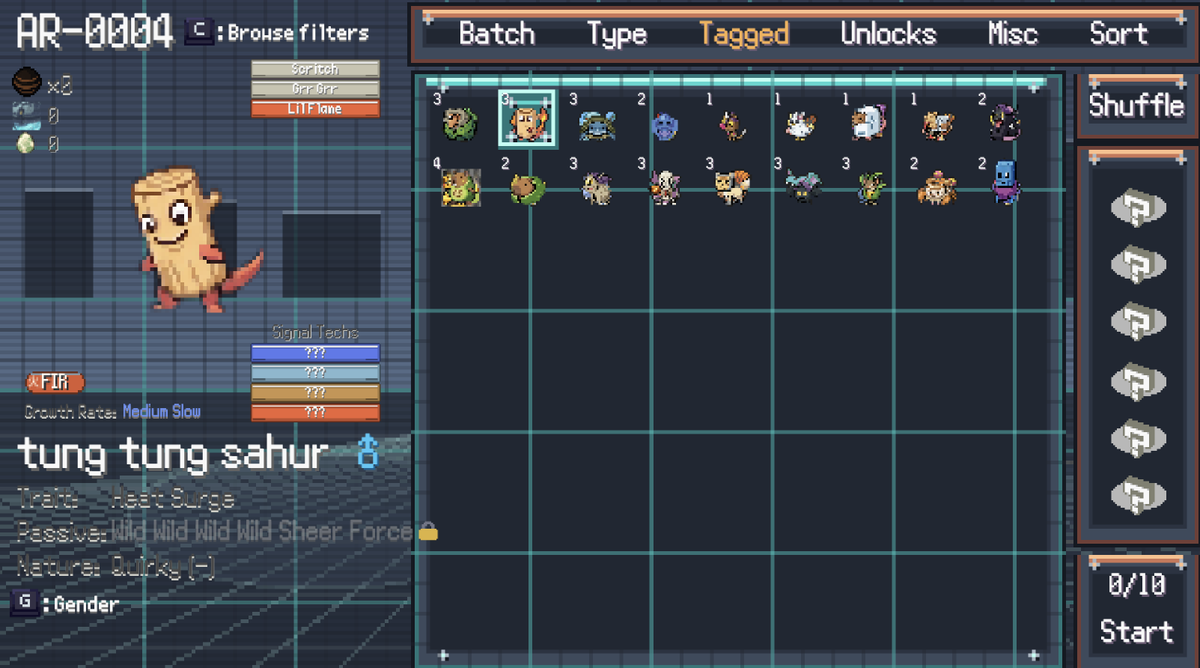This screenshot has height=668, width=1200.
Task: Click the Heat Surge trait text
Action: coord(173,498)
